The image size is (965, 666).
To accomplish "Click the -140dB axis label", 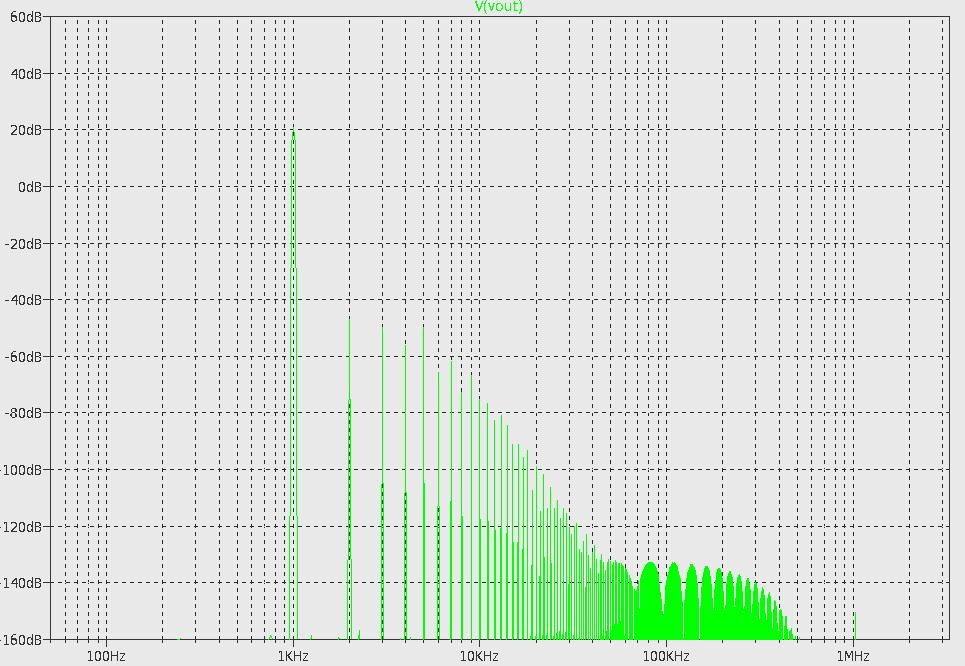I will 22,583.
